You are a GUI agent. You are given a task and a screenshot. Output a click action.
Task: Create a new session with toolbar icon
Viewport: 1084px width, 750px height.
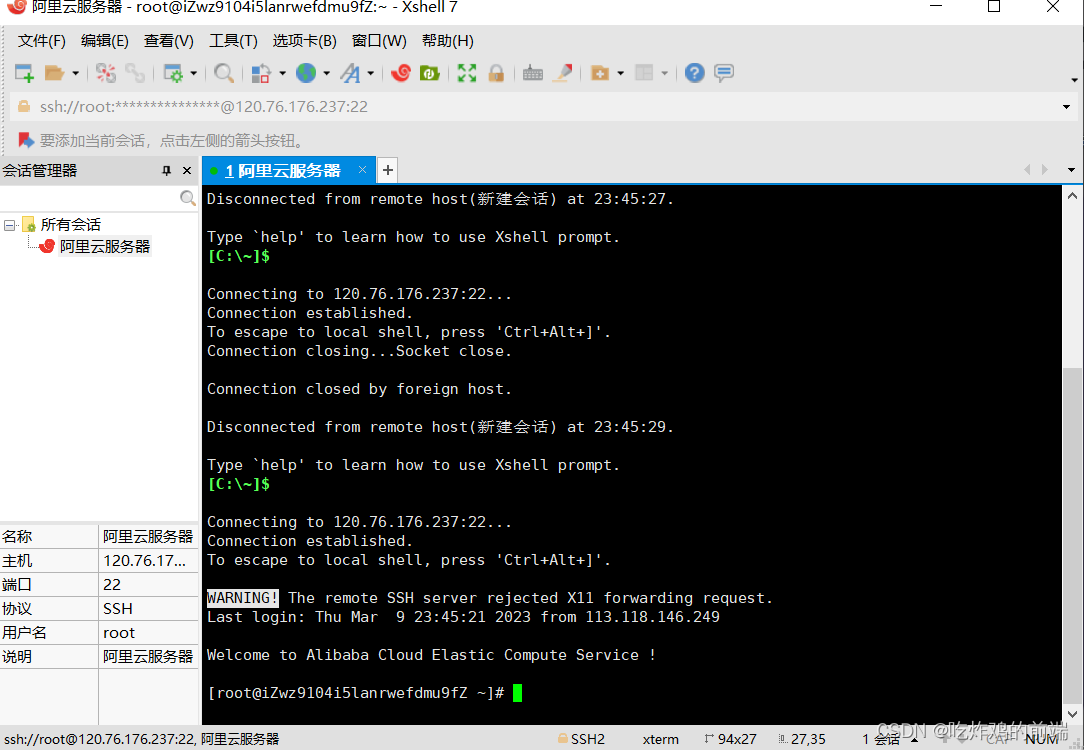[24, 73]
